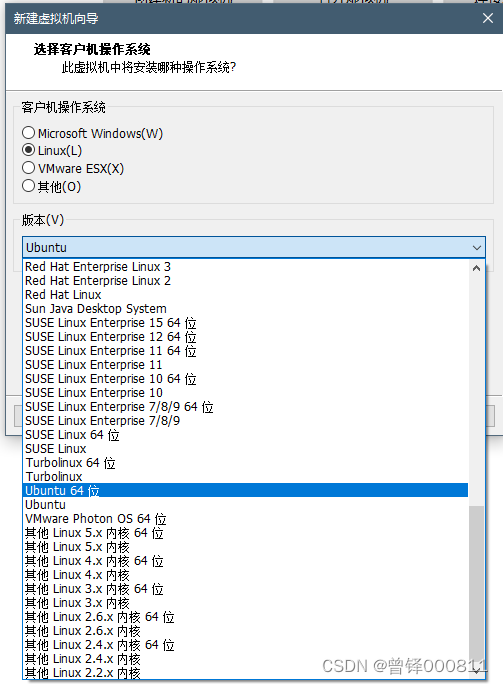503x684 pixels.
Task: Select VMware Photon OS 64 位
Action: click(x=245, y=519)
